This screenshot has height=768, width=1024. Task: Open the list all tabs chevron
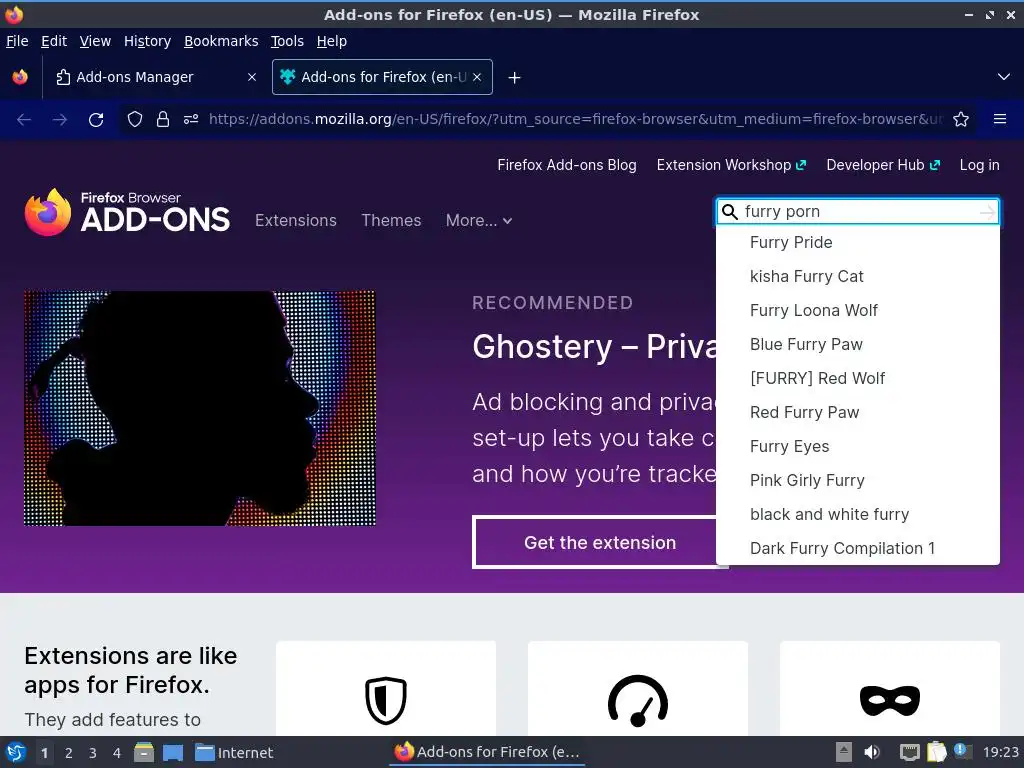1003,77
